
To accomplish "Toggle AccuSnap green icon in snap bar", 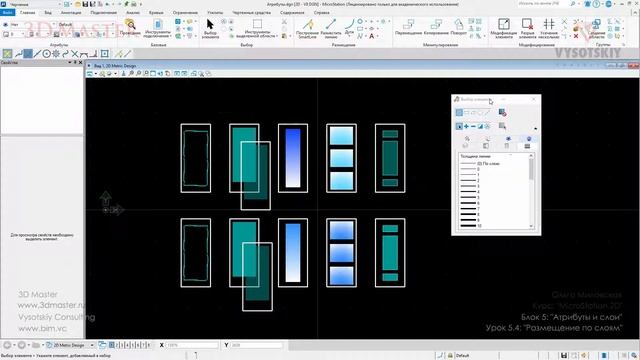I will tap(7, 53).
